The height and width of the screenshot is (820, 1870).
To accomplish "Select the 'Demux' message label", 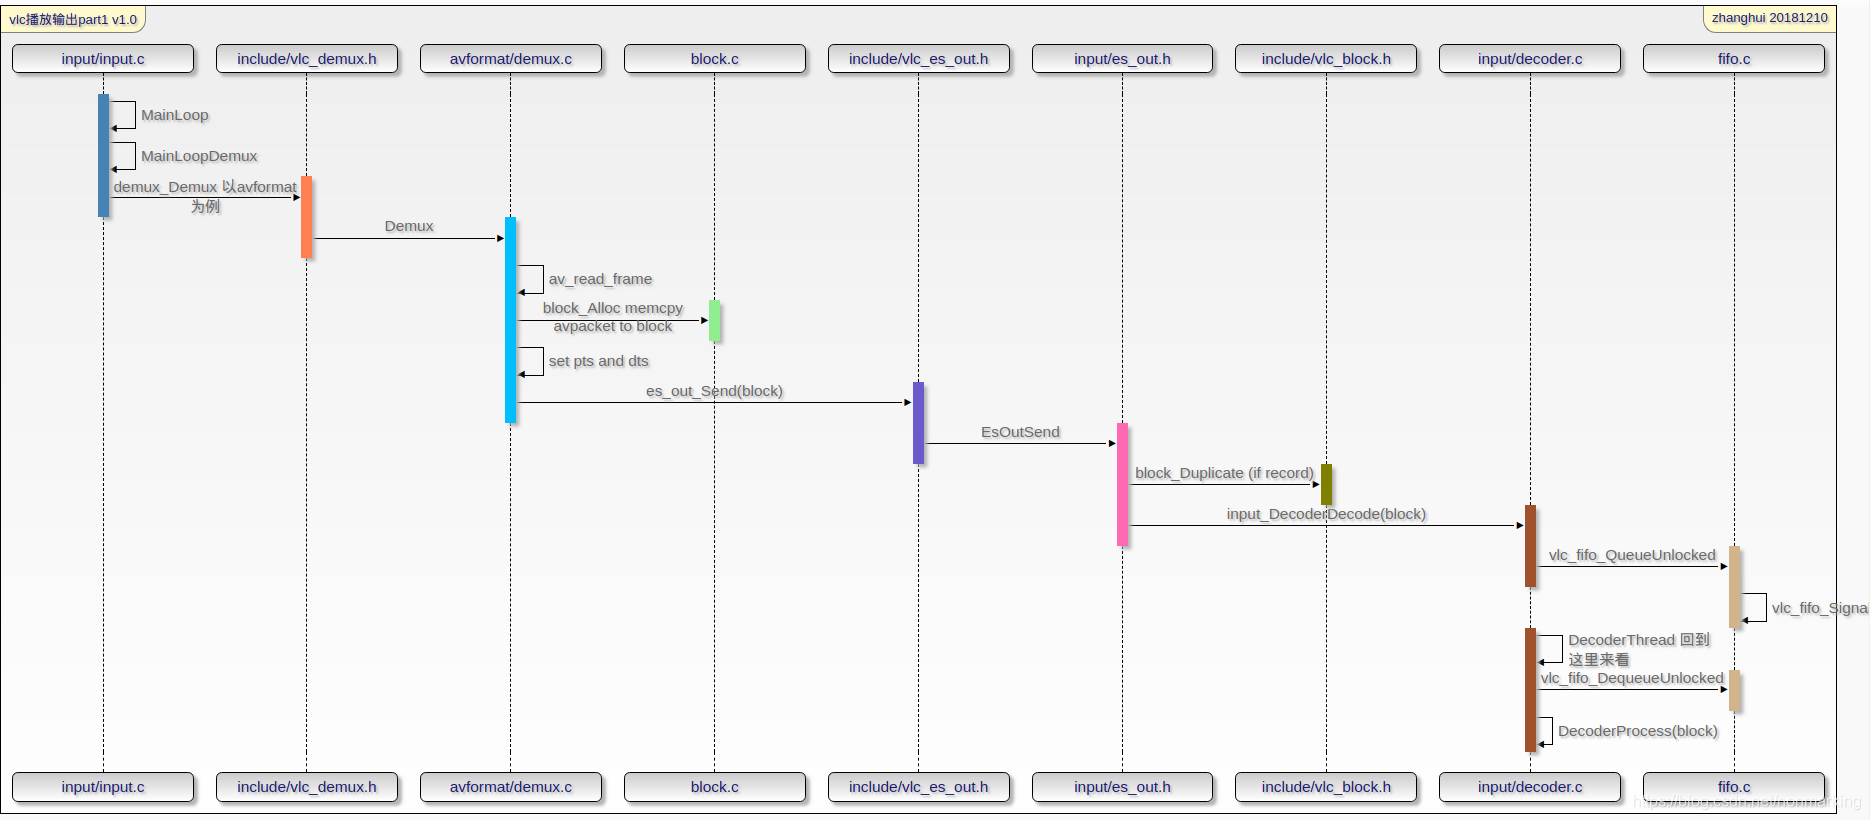I will (409, 226).
